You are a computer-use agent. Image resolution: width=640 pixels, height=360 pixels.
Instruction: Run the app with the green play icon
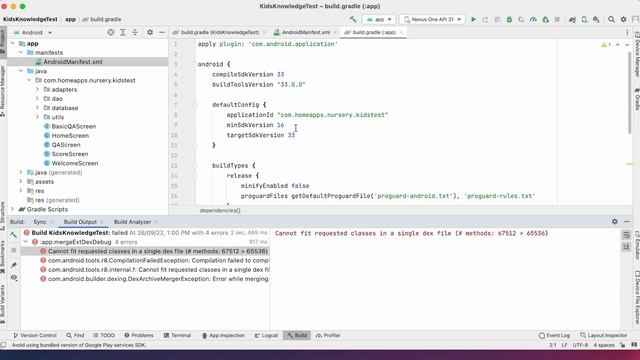point(473,19)
